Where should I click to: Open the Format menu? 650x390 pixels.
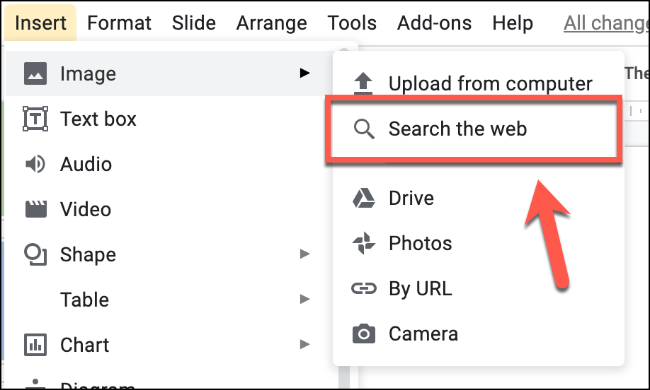pyautogui.click(x=119, y=23)
